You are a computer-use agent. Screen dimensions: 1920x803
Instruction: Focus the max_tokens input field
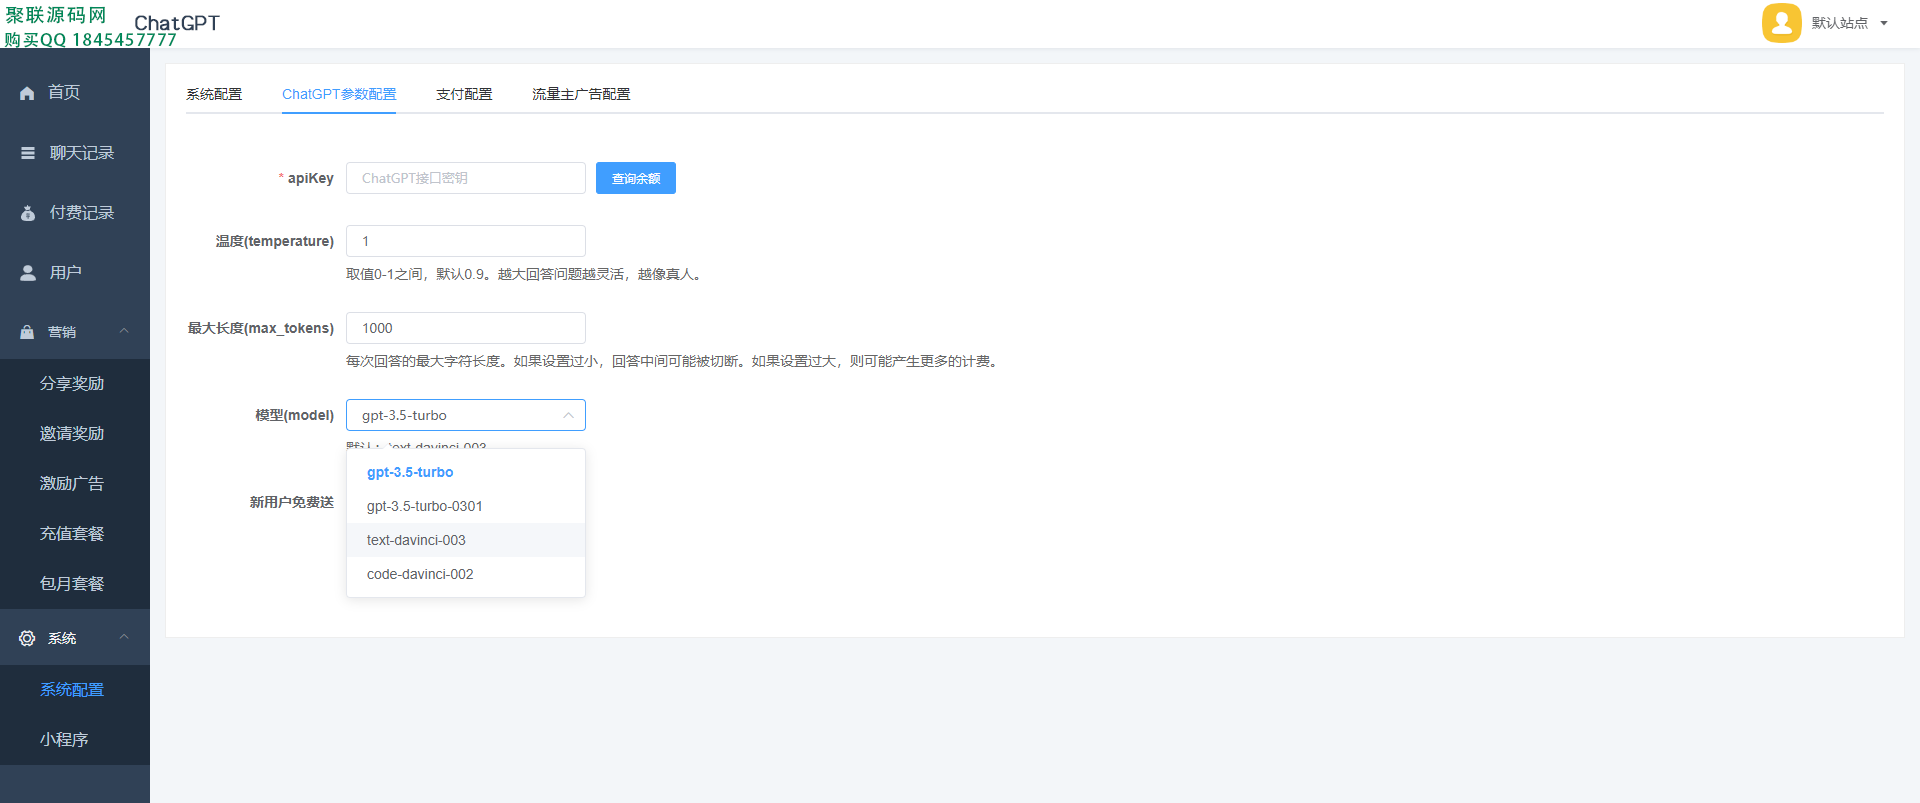[x=466, y=328]
